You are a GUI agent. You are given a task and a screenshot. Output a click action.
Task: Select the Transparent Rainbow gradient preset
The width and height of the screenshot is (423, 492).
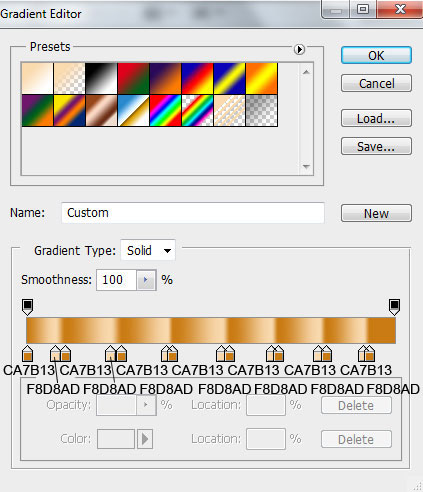pos(197,110)
